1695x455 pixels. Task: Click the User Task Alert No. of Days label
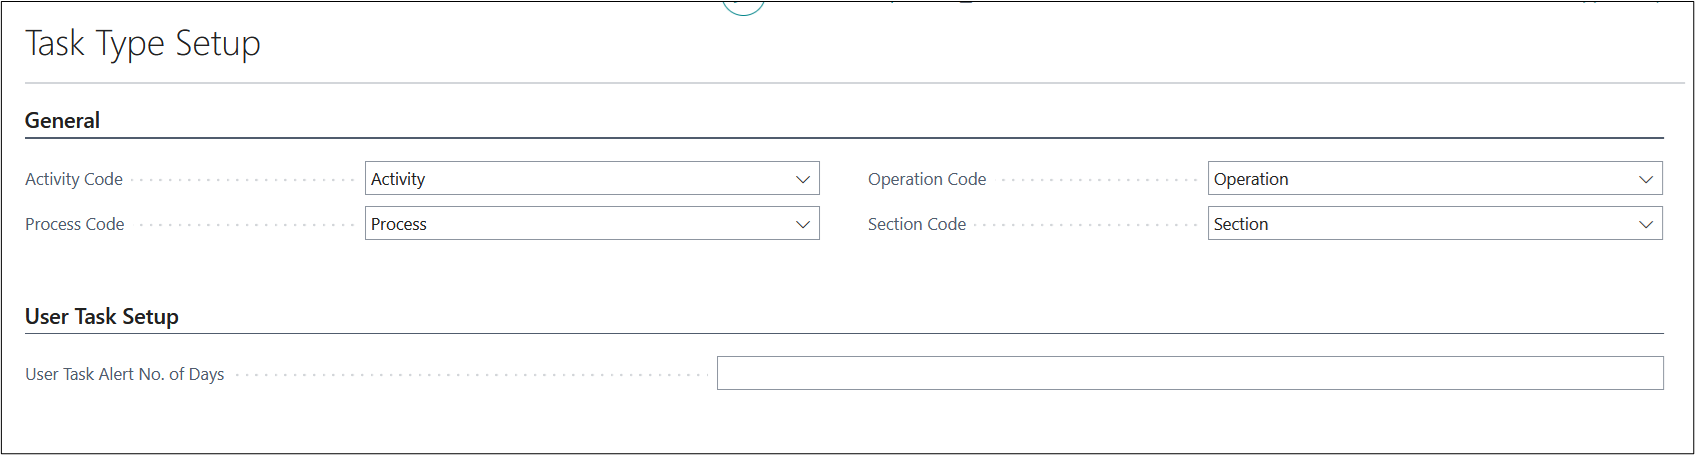(x=125, y=375)
